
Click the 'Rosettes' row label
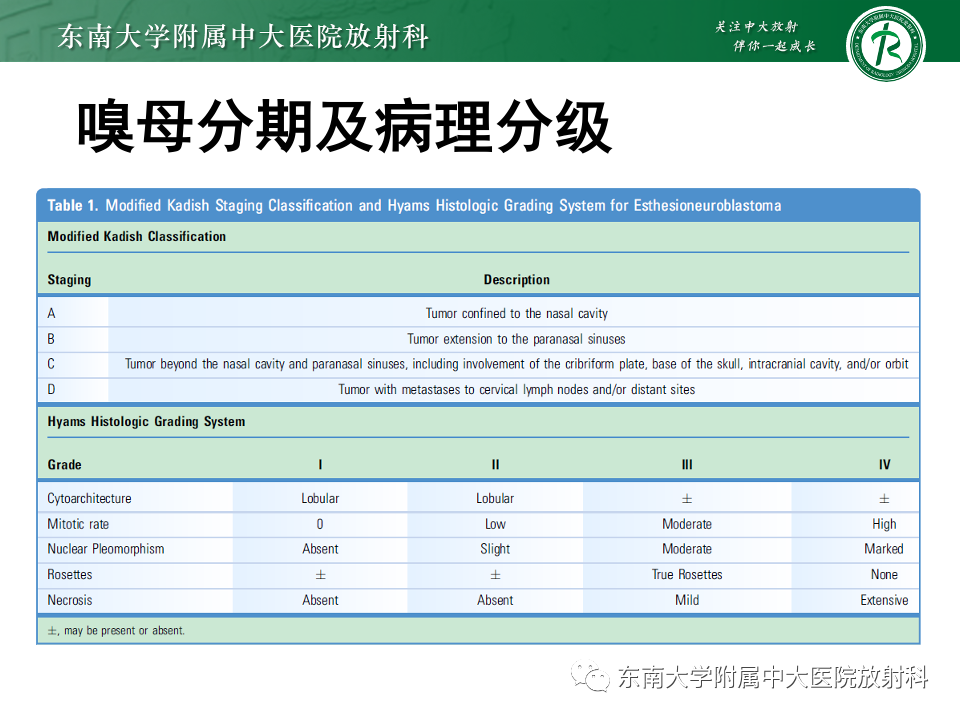70,575
